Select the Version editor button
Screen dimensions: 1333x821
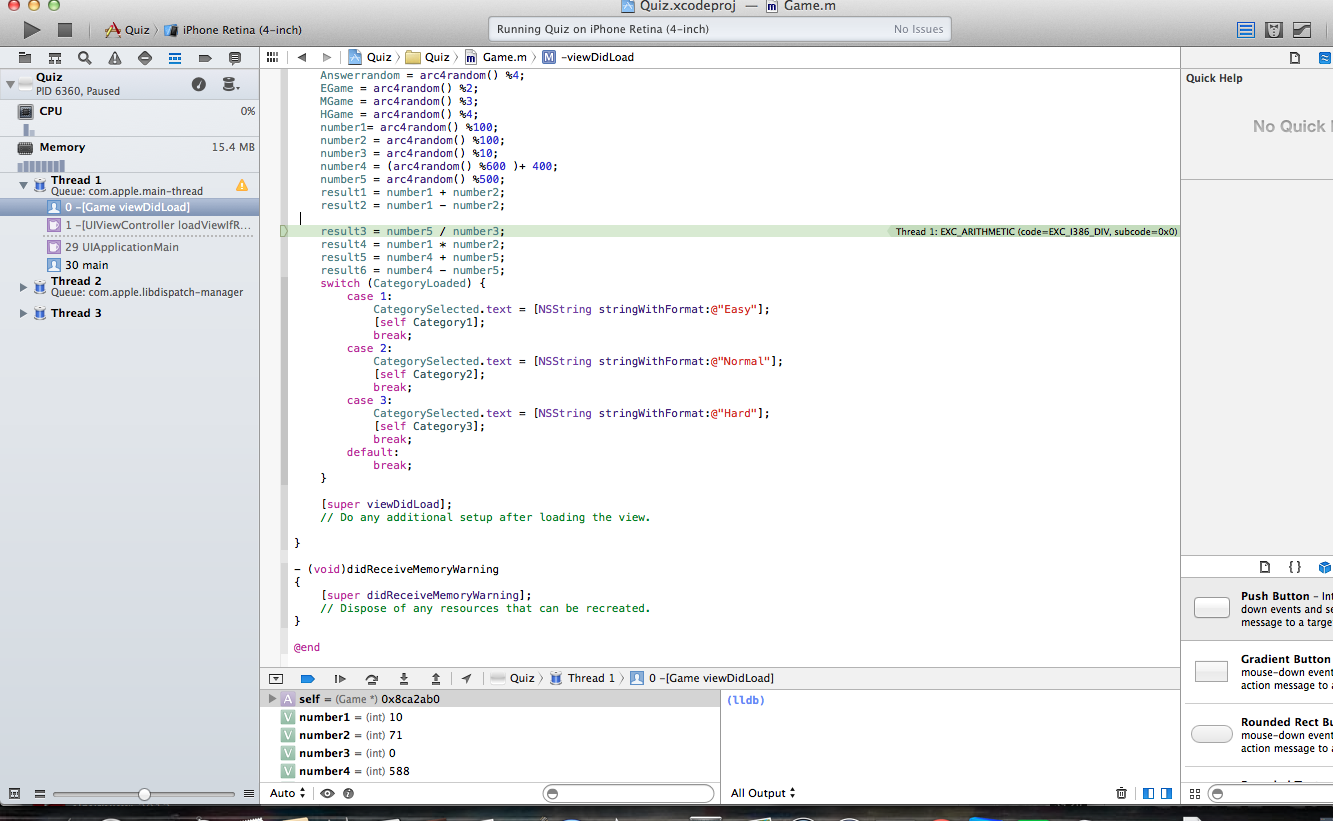pyautogui.click(x=1302, y=30)
